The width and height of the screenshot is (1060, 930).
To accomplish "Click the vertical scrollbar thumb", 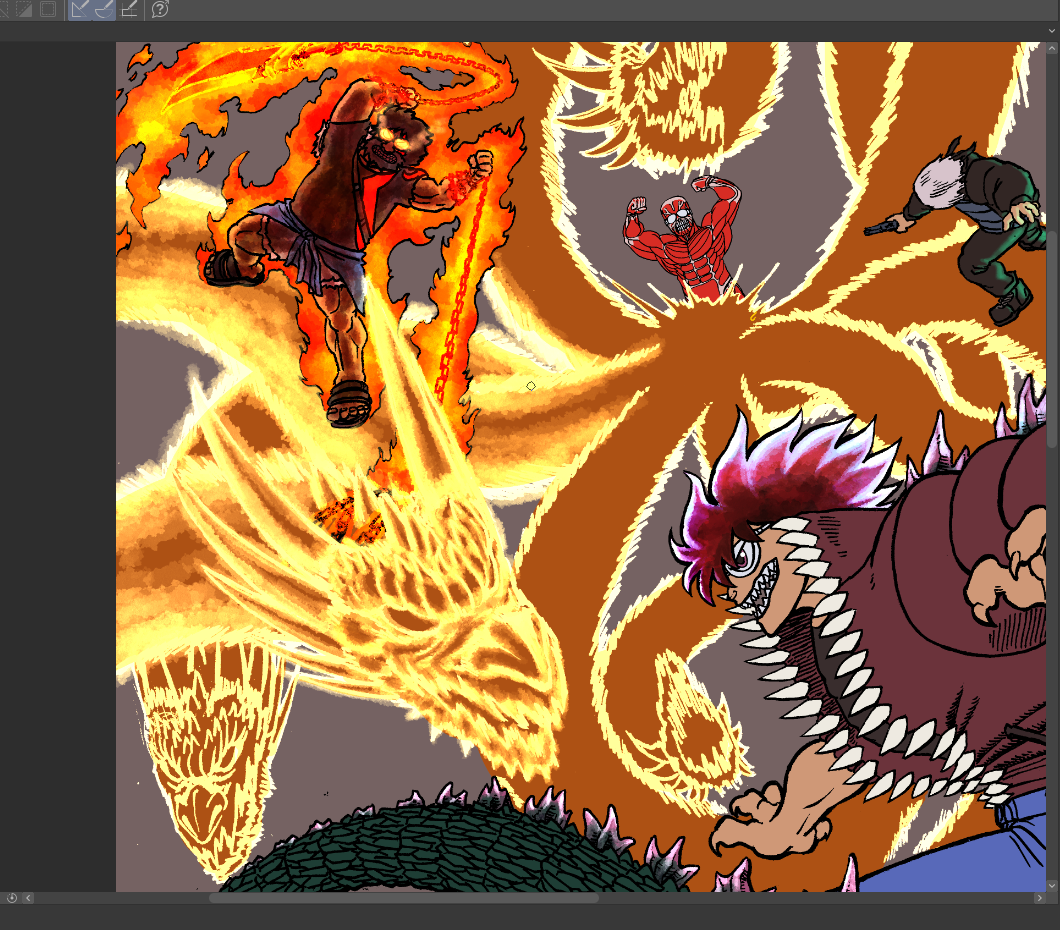I will 1052,338.
